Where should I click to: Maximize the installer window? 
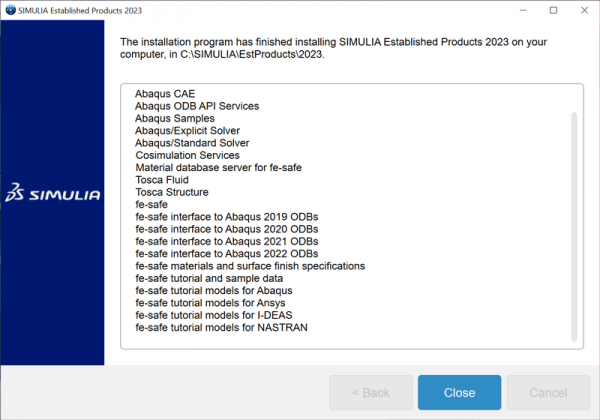(x=553, y=10)
